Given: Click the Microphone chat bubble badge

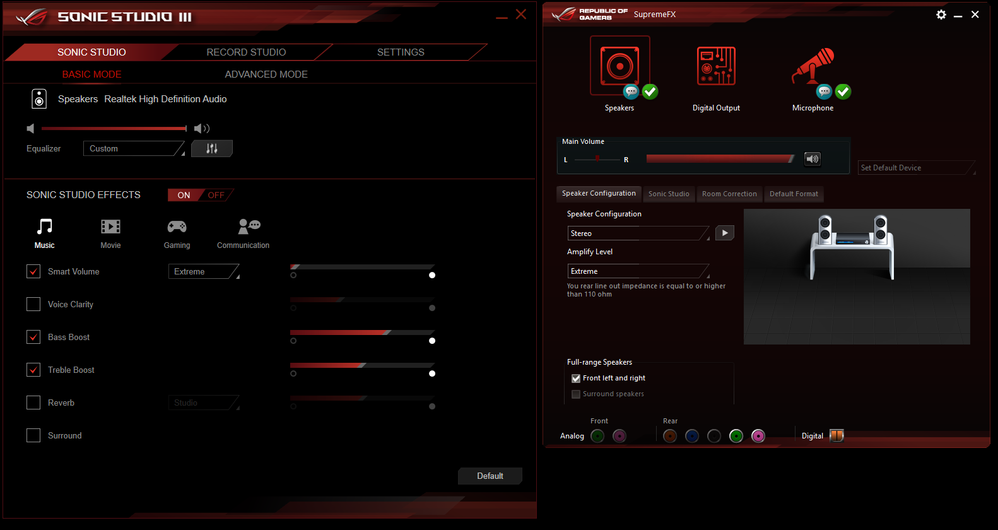Looking at the screenshot, I should tap(824, 92).
